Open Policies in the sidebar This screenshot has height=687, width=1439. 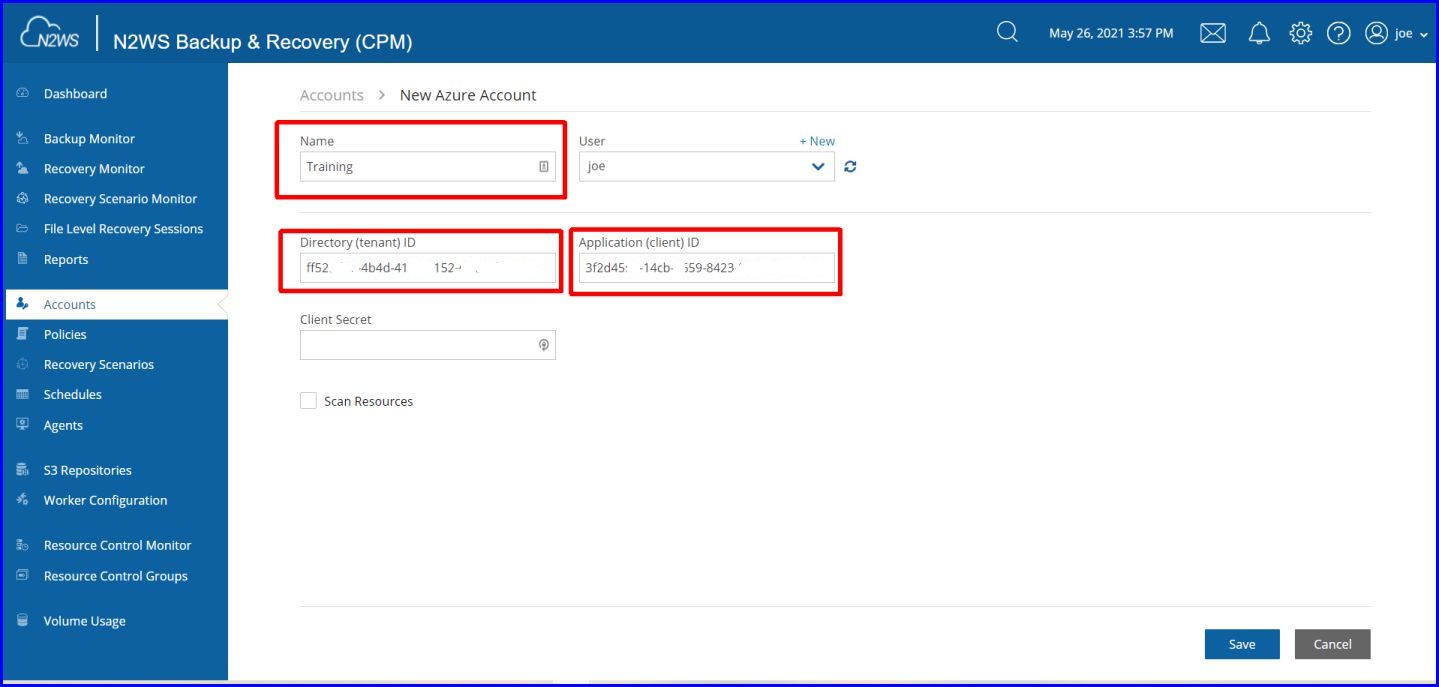coord(65,334)
